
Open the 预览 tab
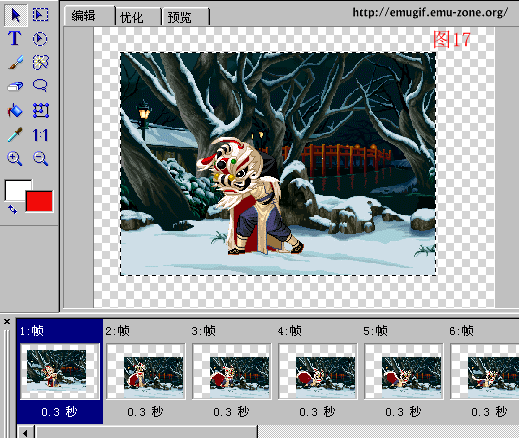[x=186, y=17]
